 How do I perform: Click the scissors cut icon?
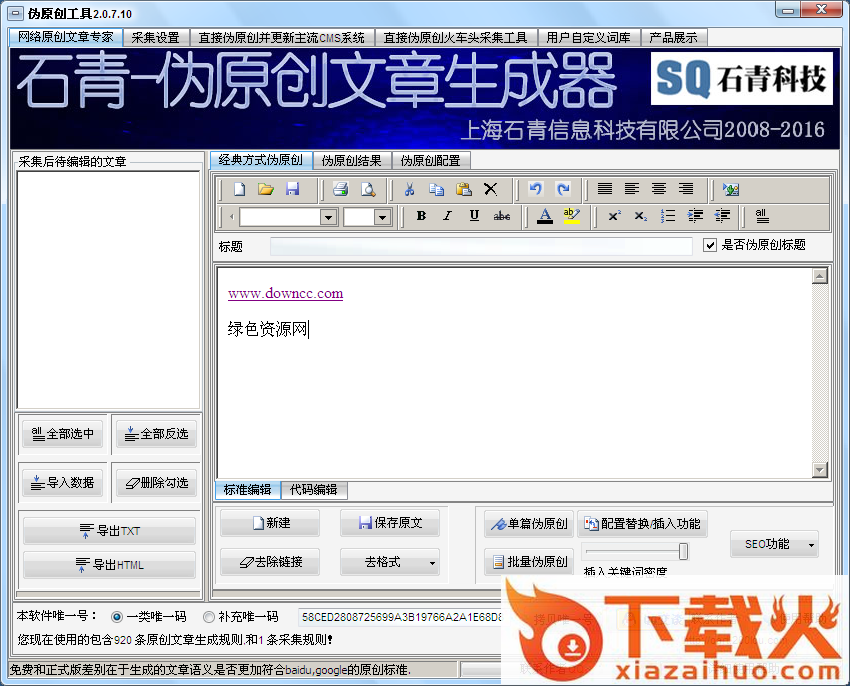pyautogui.click(x=409, y=189)
